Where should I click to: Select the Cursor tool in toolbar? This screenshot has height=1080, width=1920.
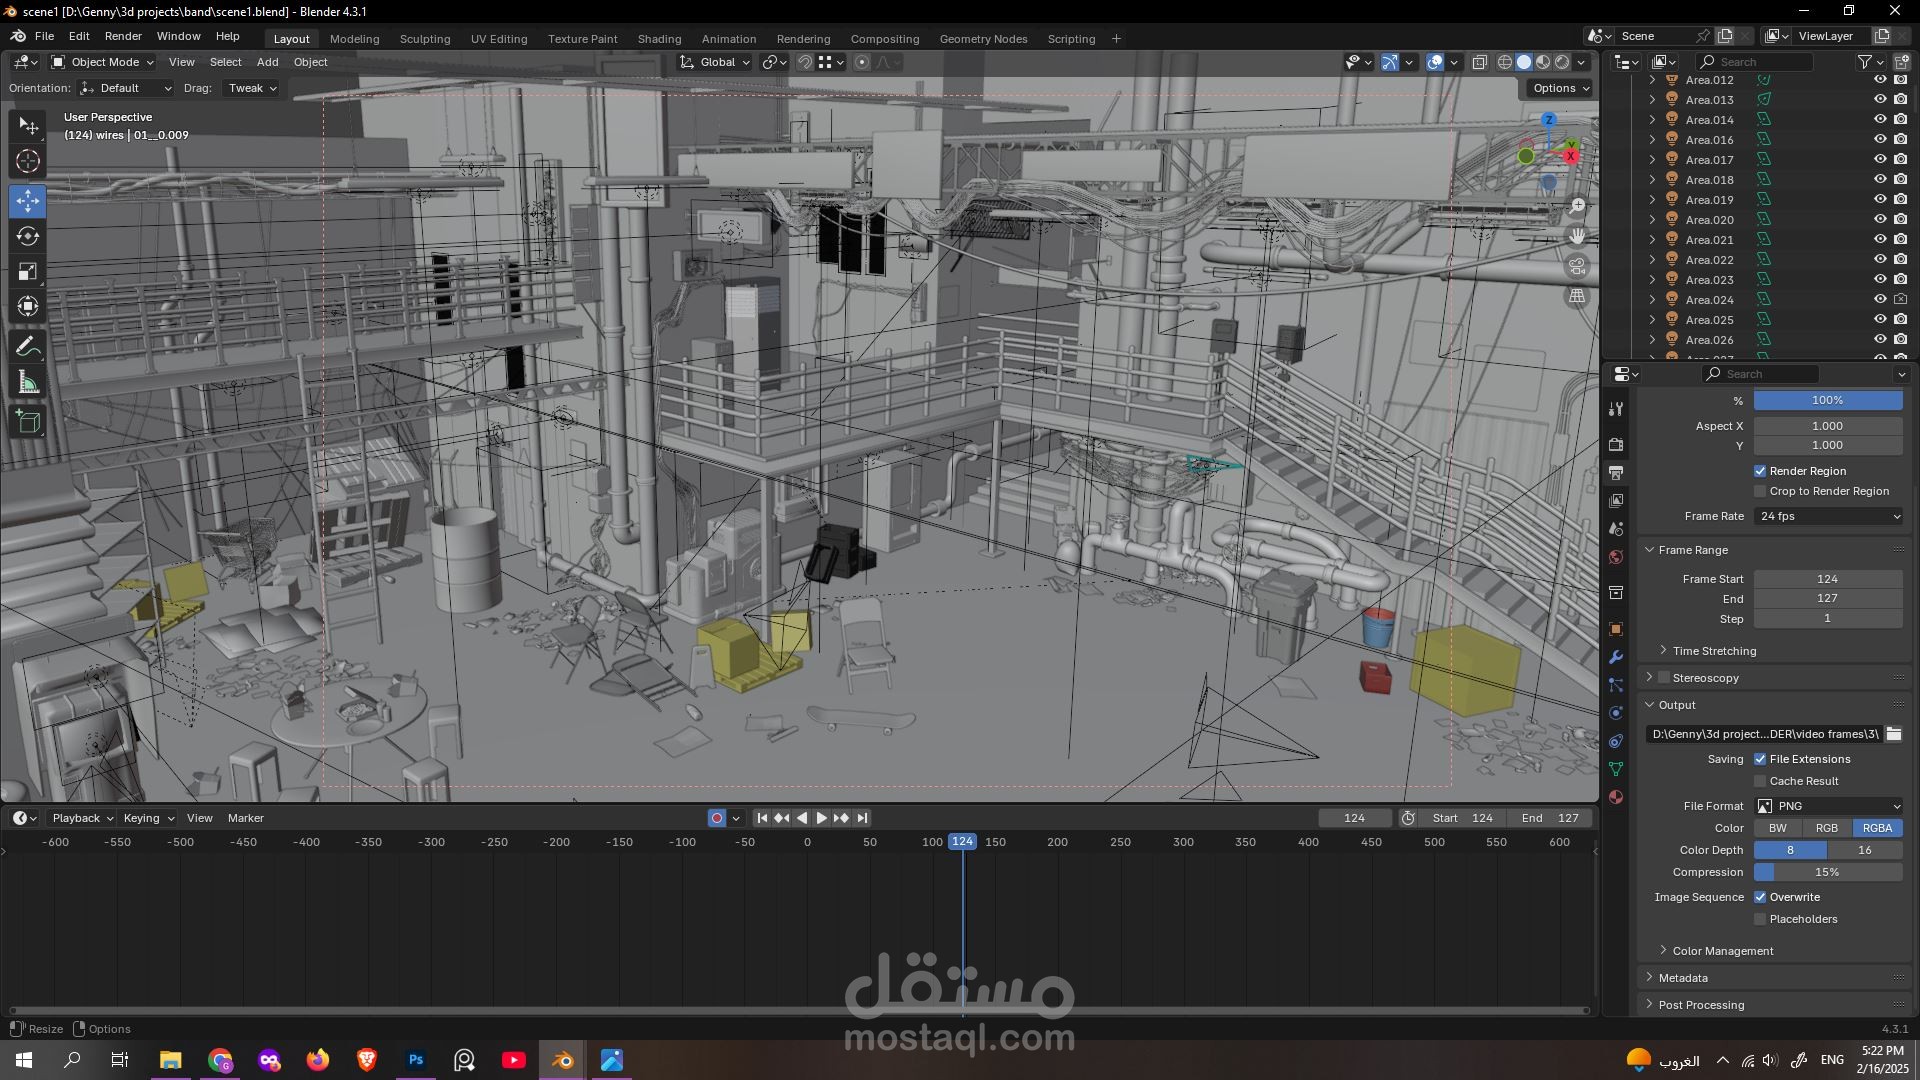tap(28, 161)
